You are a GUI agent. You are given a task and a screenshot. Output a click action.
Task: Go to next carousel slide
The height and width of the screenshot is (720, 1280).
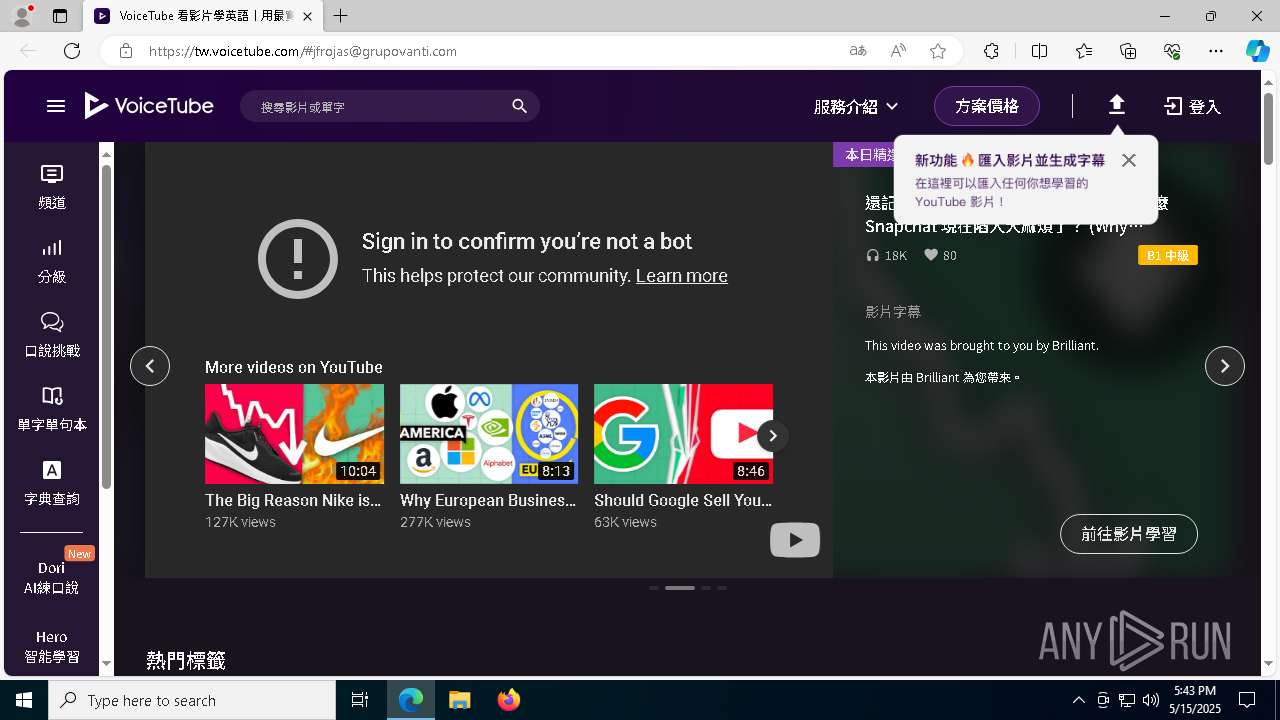coord(1225,366)
